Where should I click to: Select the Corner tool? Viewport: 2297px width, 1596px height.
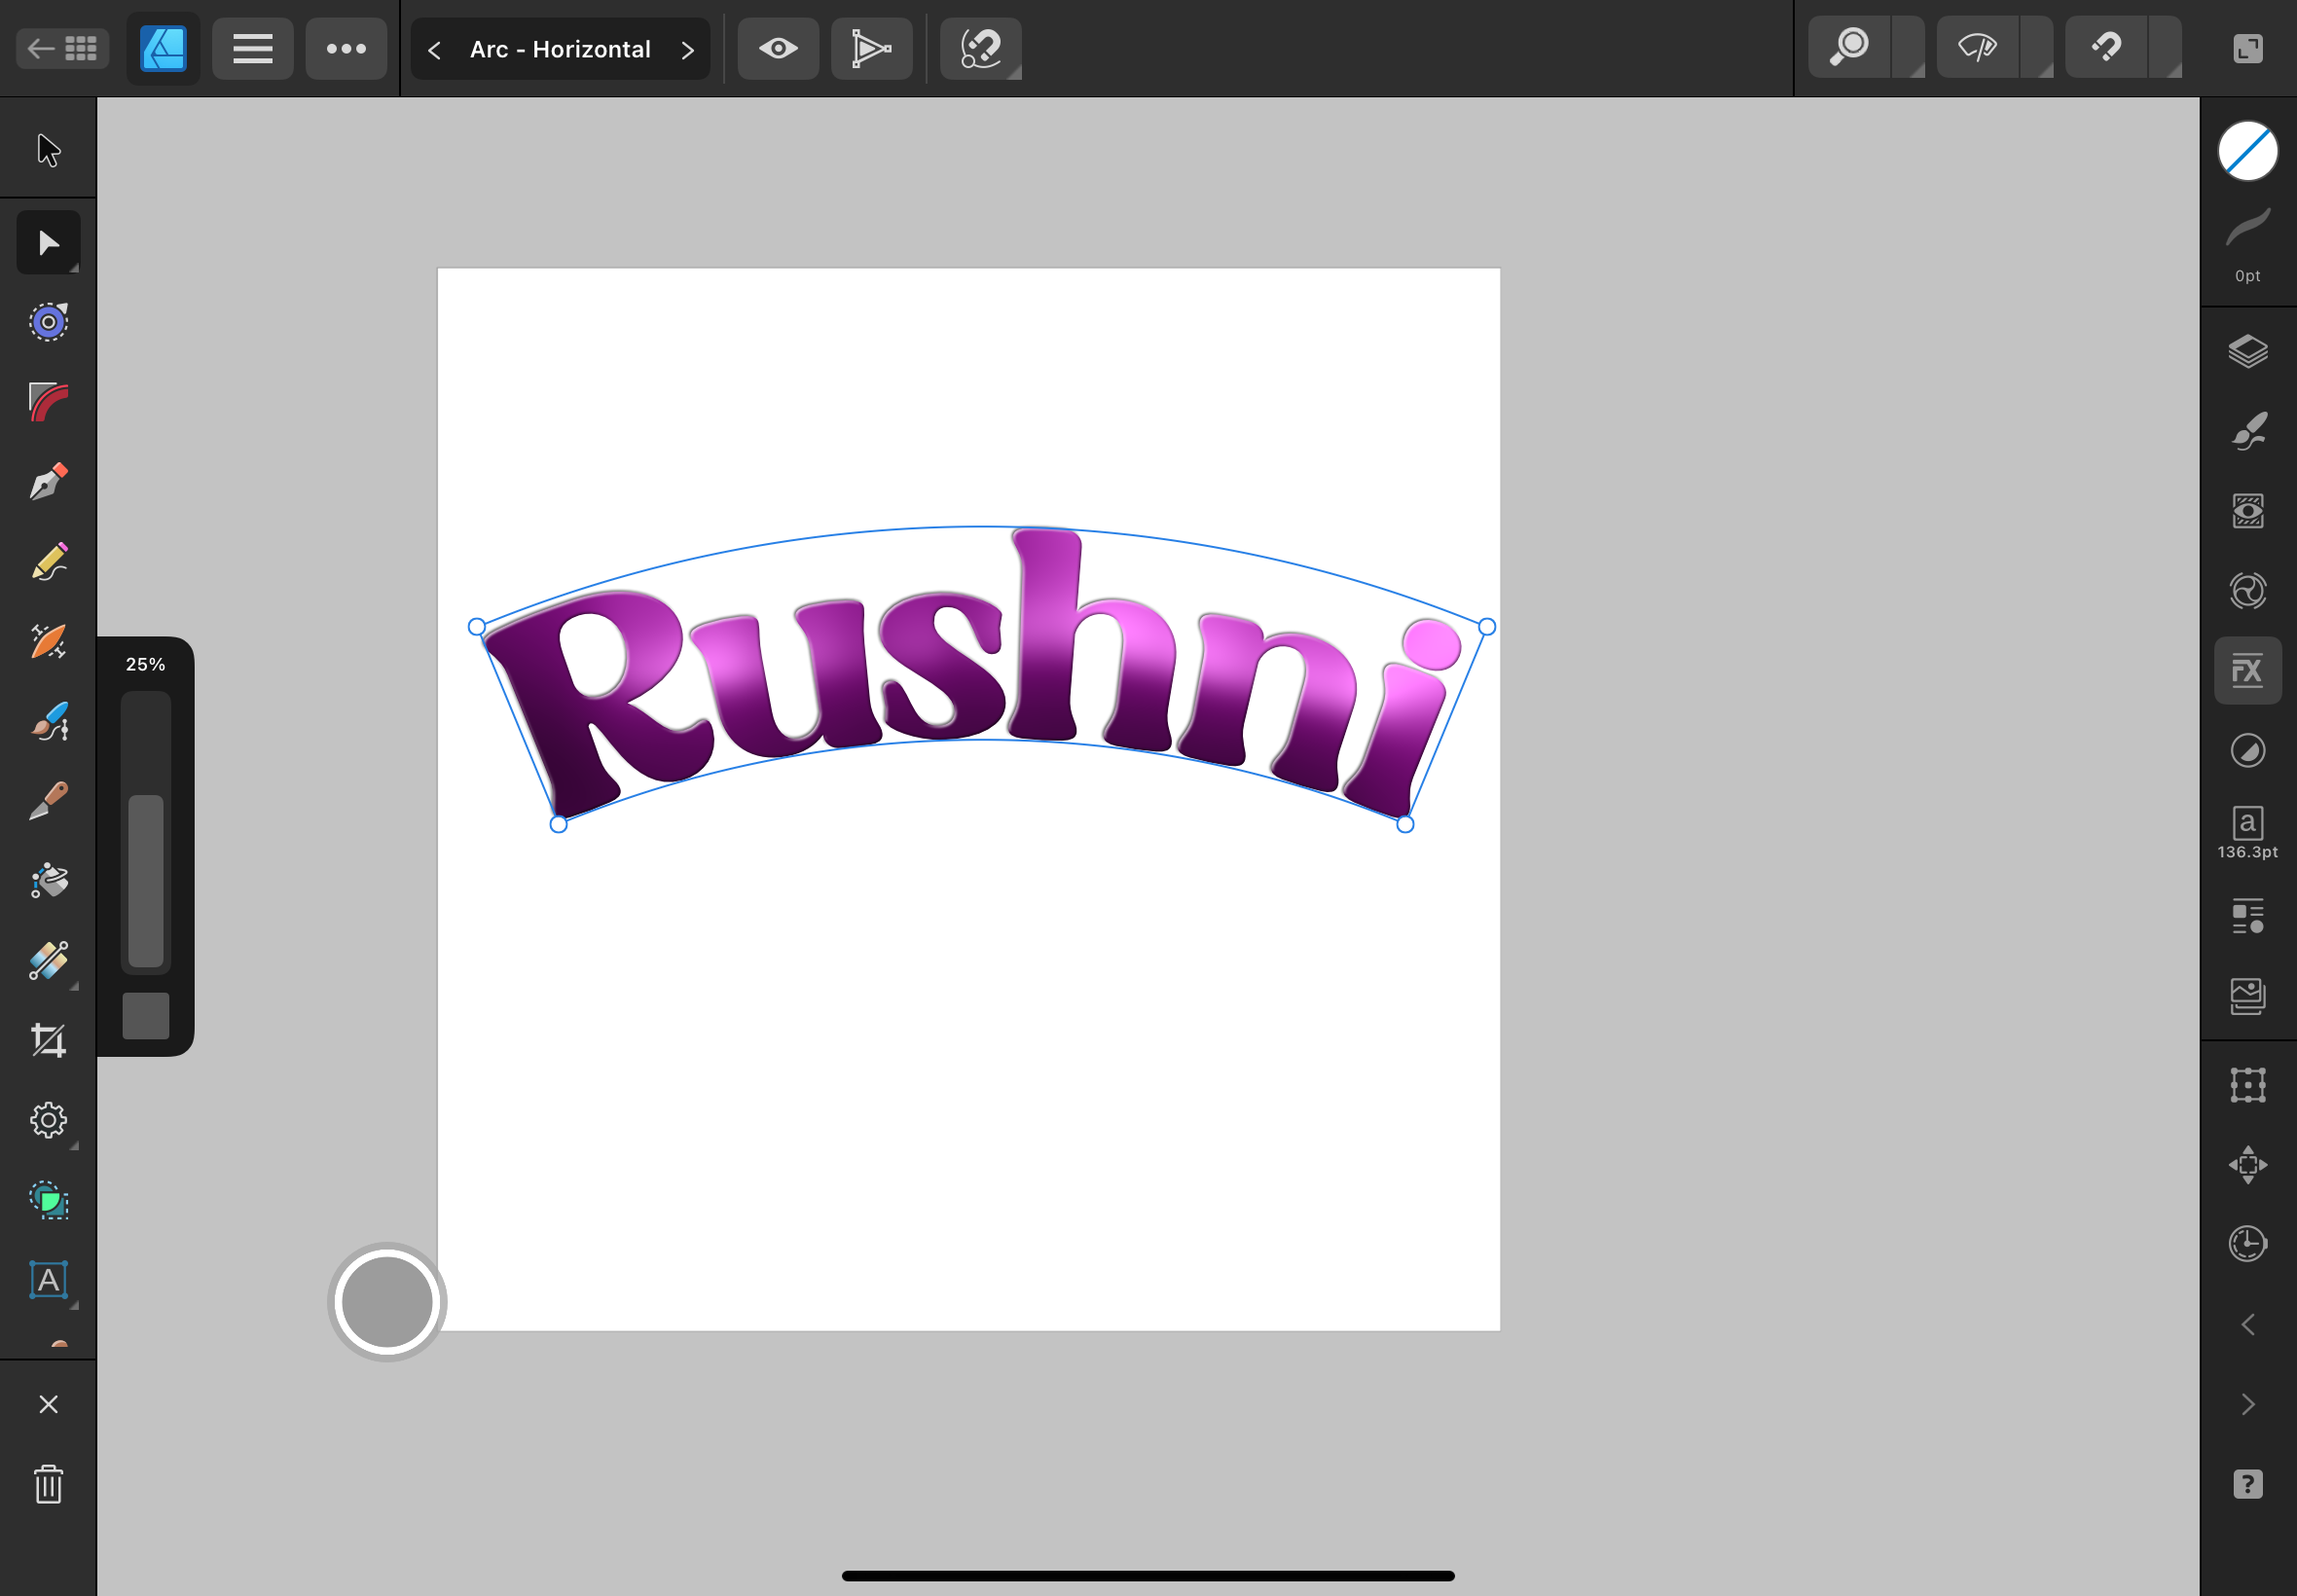[x=48, y=402]
